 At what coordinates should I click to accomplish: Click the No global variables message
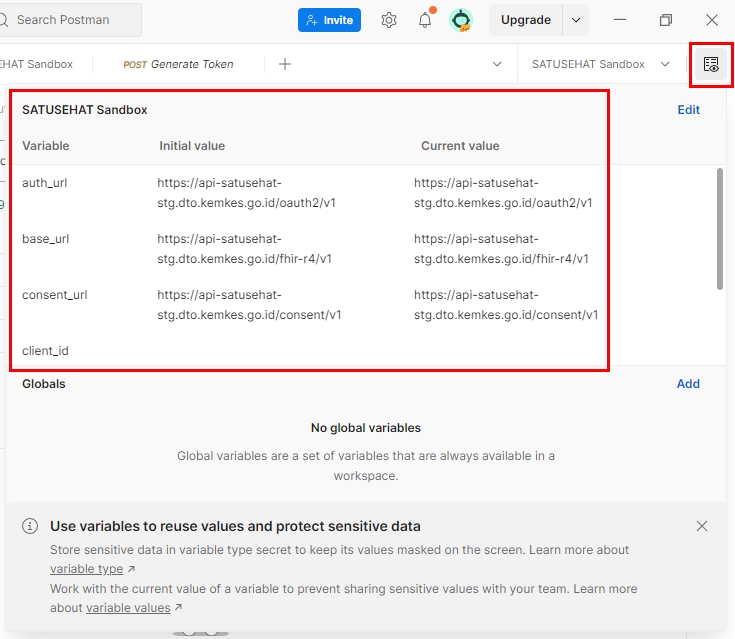366,428
